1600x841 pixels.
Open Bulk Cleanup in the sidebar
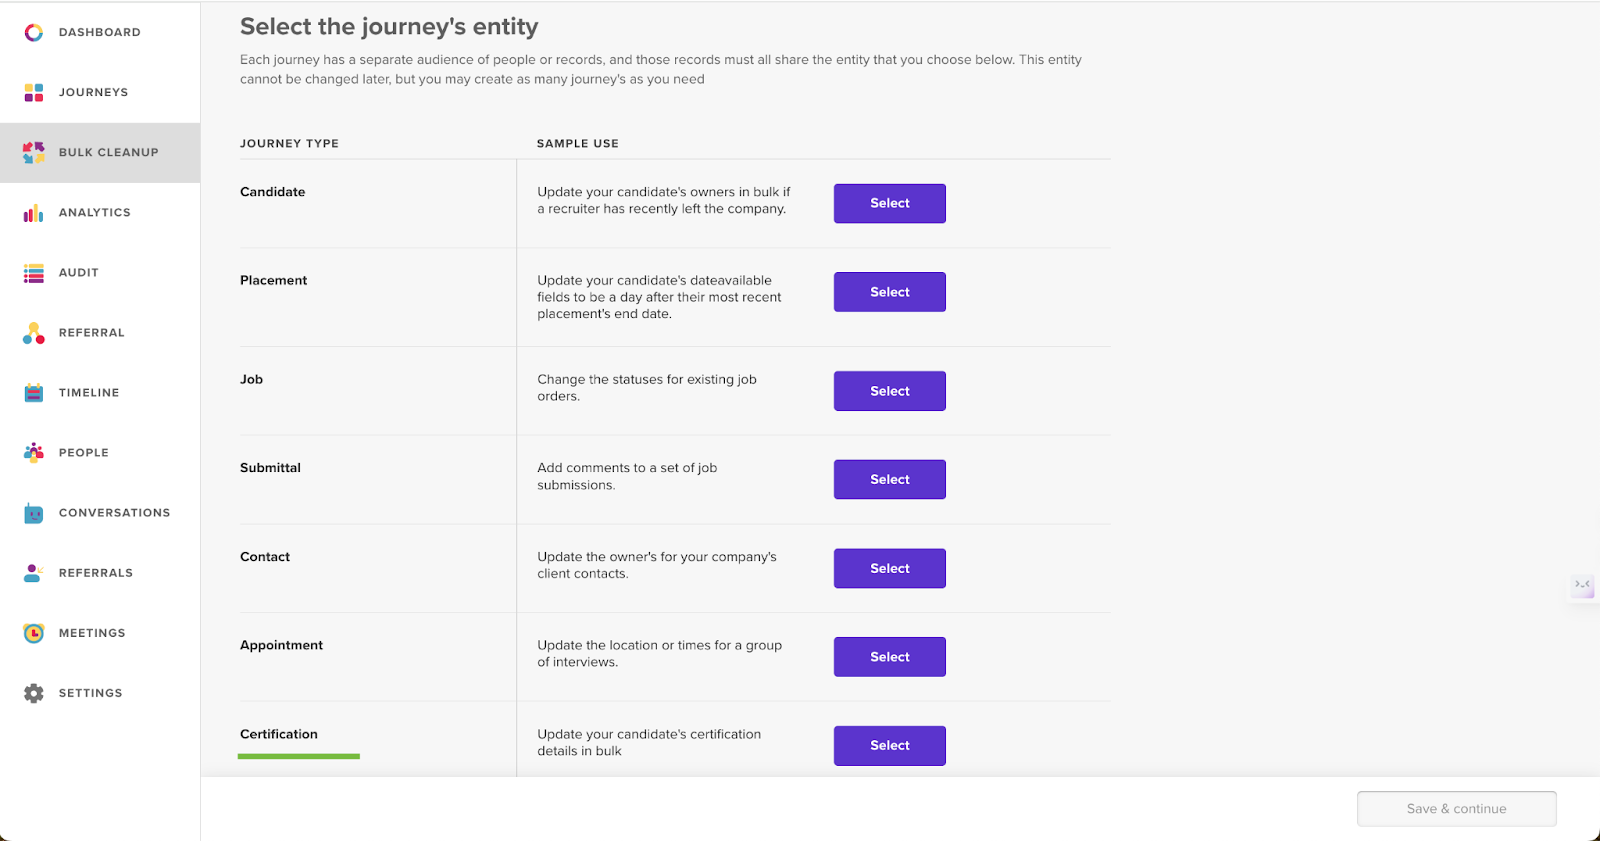click(100, 152)
